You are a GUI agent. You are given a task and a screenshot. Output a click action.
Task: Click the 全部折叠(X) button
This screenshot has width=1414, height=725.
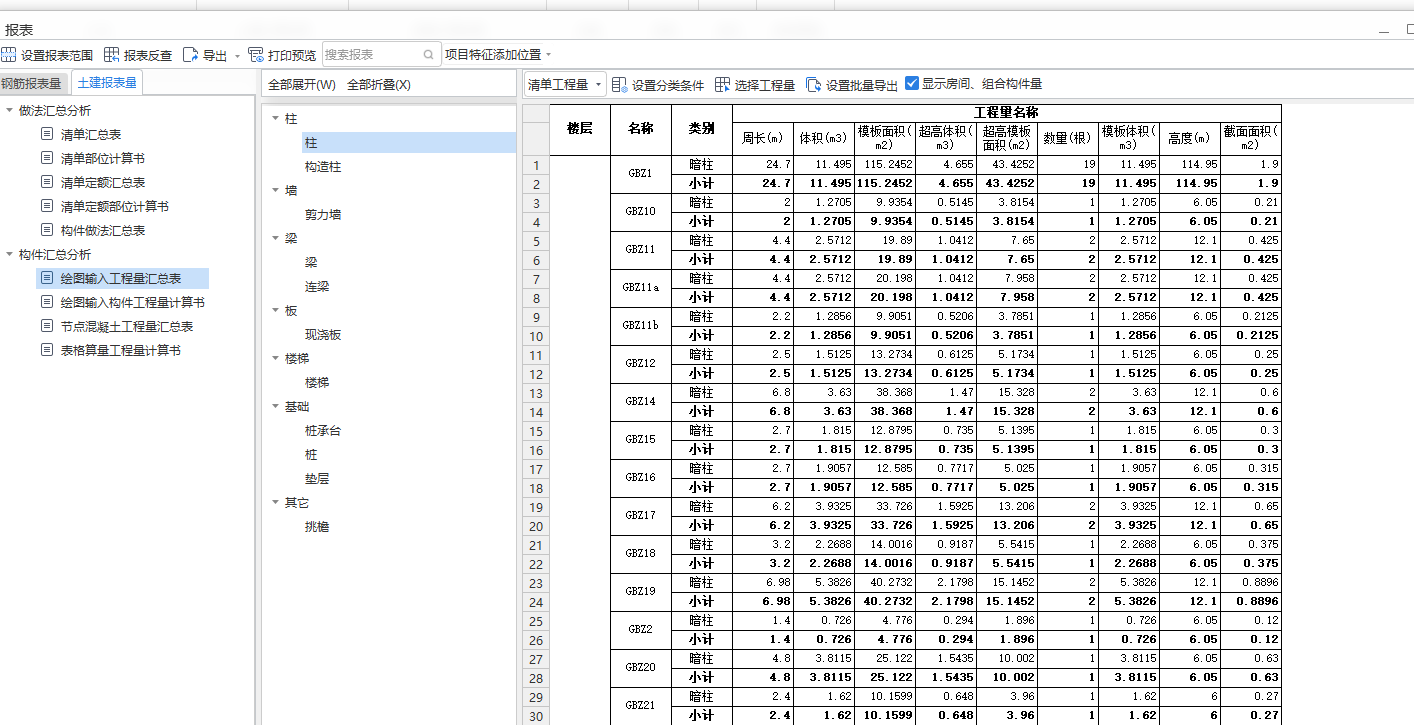tap(379, 84)
